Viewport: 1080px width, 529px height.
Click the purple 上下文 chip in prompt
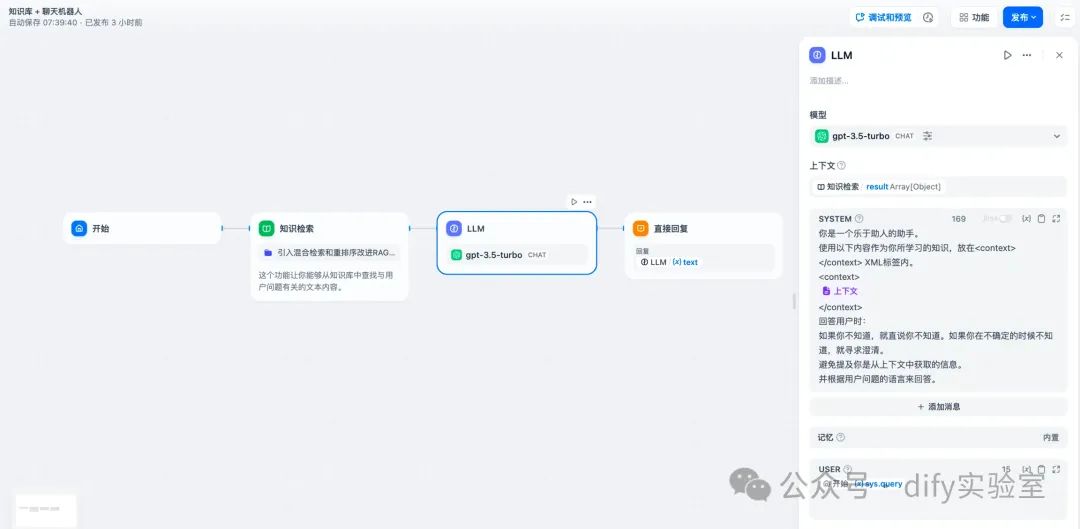coord(840,291)
